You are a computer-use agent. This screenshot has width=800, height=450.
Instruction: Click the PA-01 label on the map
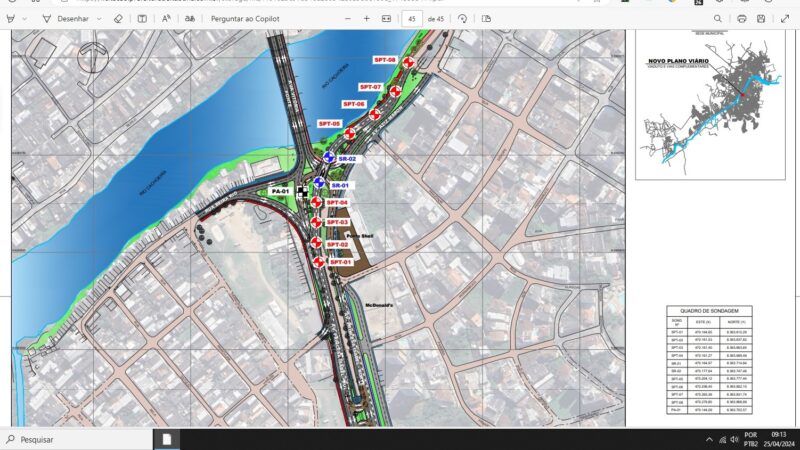click(x=280, y=191)
